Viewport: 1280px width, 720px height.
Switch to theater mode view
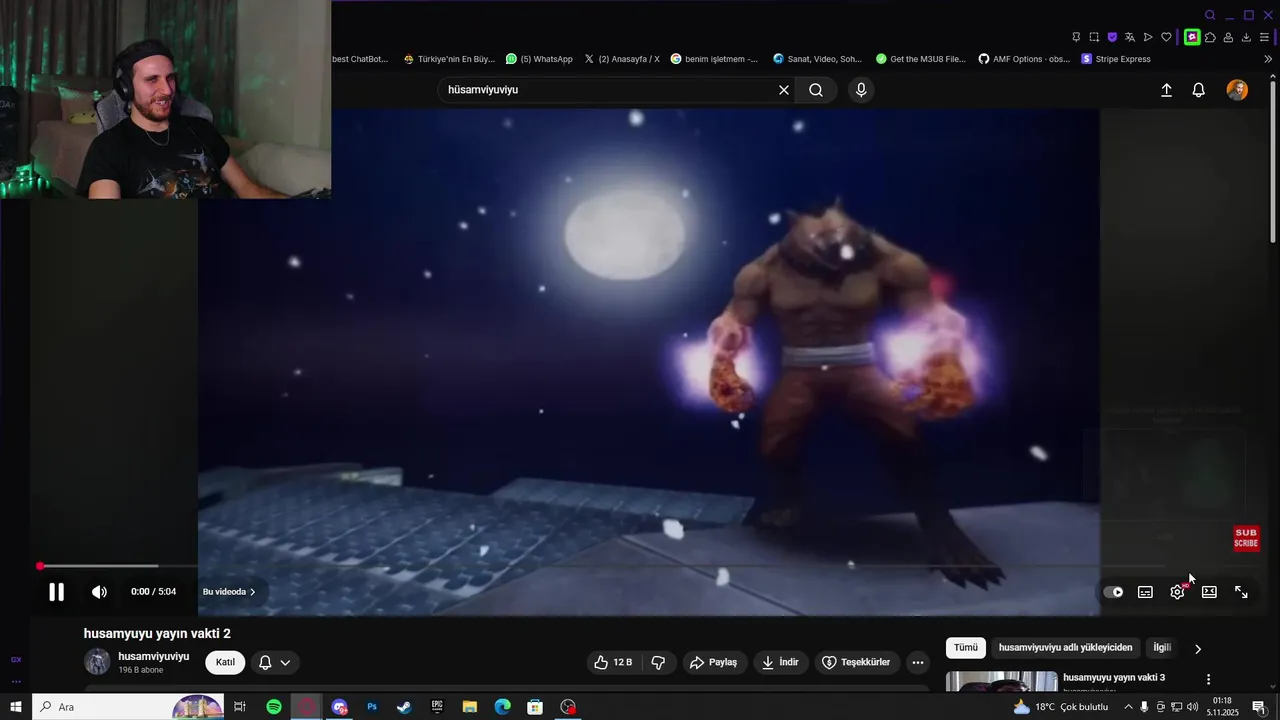click(1209, 592)
